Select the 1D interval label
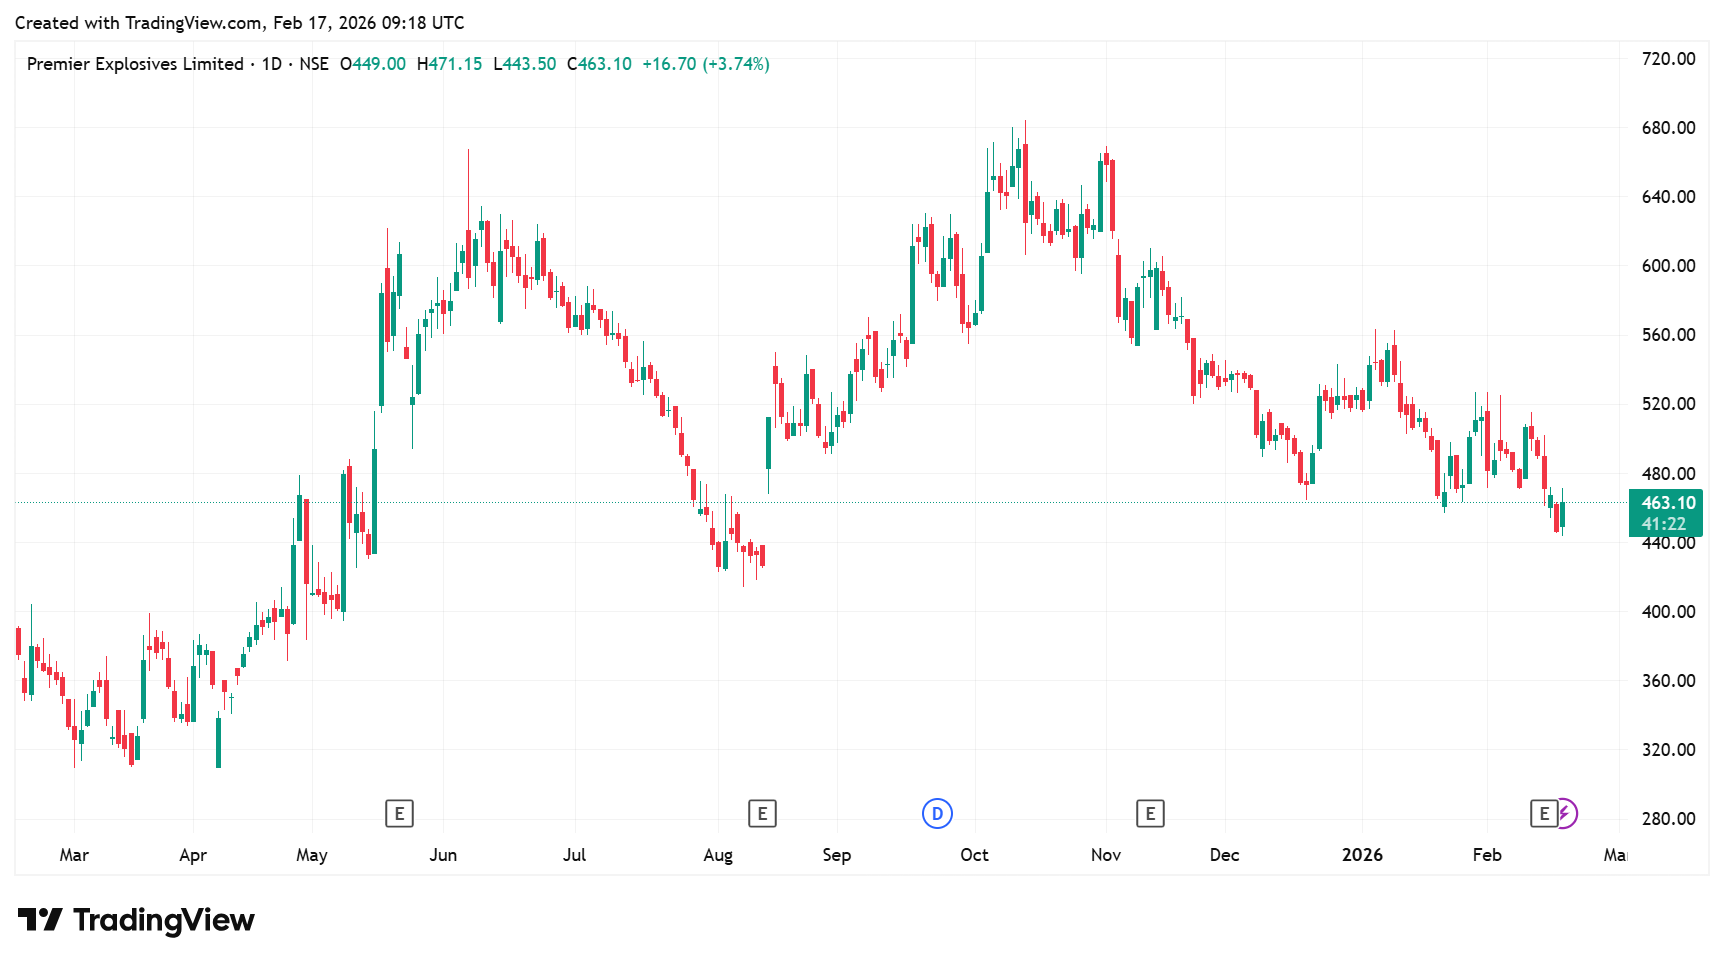The width and height of the screenshot is (1724, 965). pyautogui.click(x=271, y=64)
